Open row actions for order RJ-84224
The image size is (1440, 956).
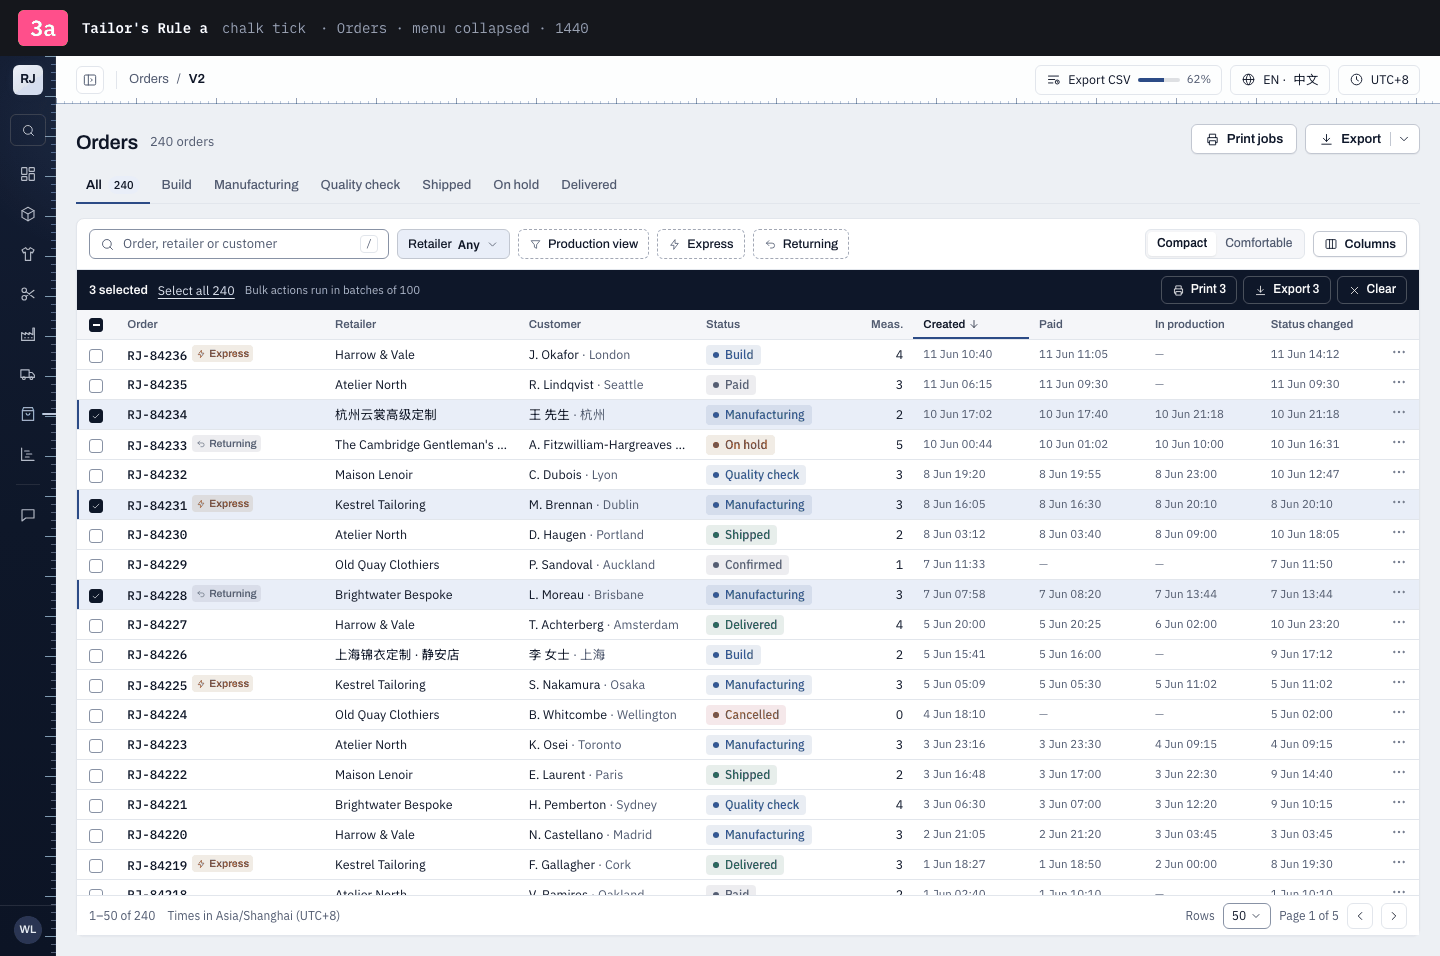click(x=1399, y=713)
